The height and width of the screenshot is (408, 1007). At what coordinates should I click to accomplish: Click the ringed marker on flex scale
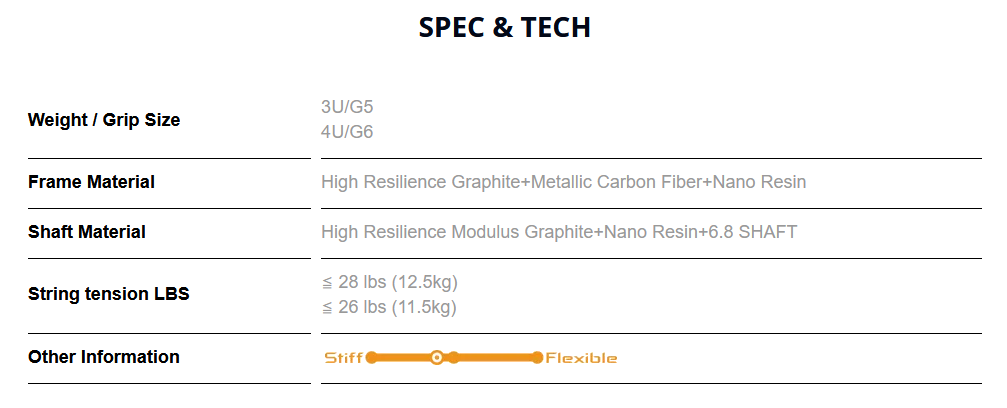[x=436, y=357]
